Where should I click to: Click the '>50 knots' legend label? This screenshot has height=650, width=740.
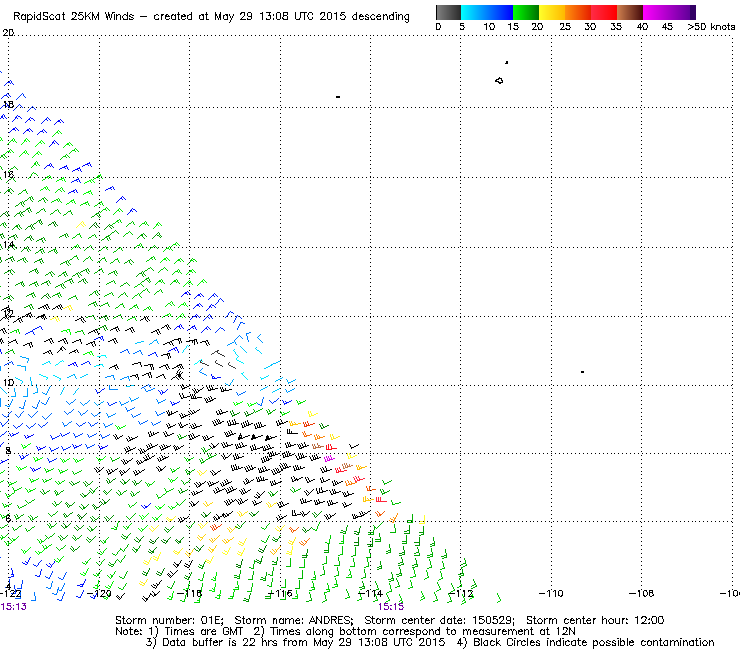711,27
